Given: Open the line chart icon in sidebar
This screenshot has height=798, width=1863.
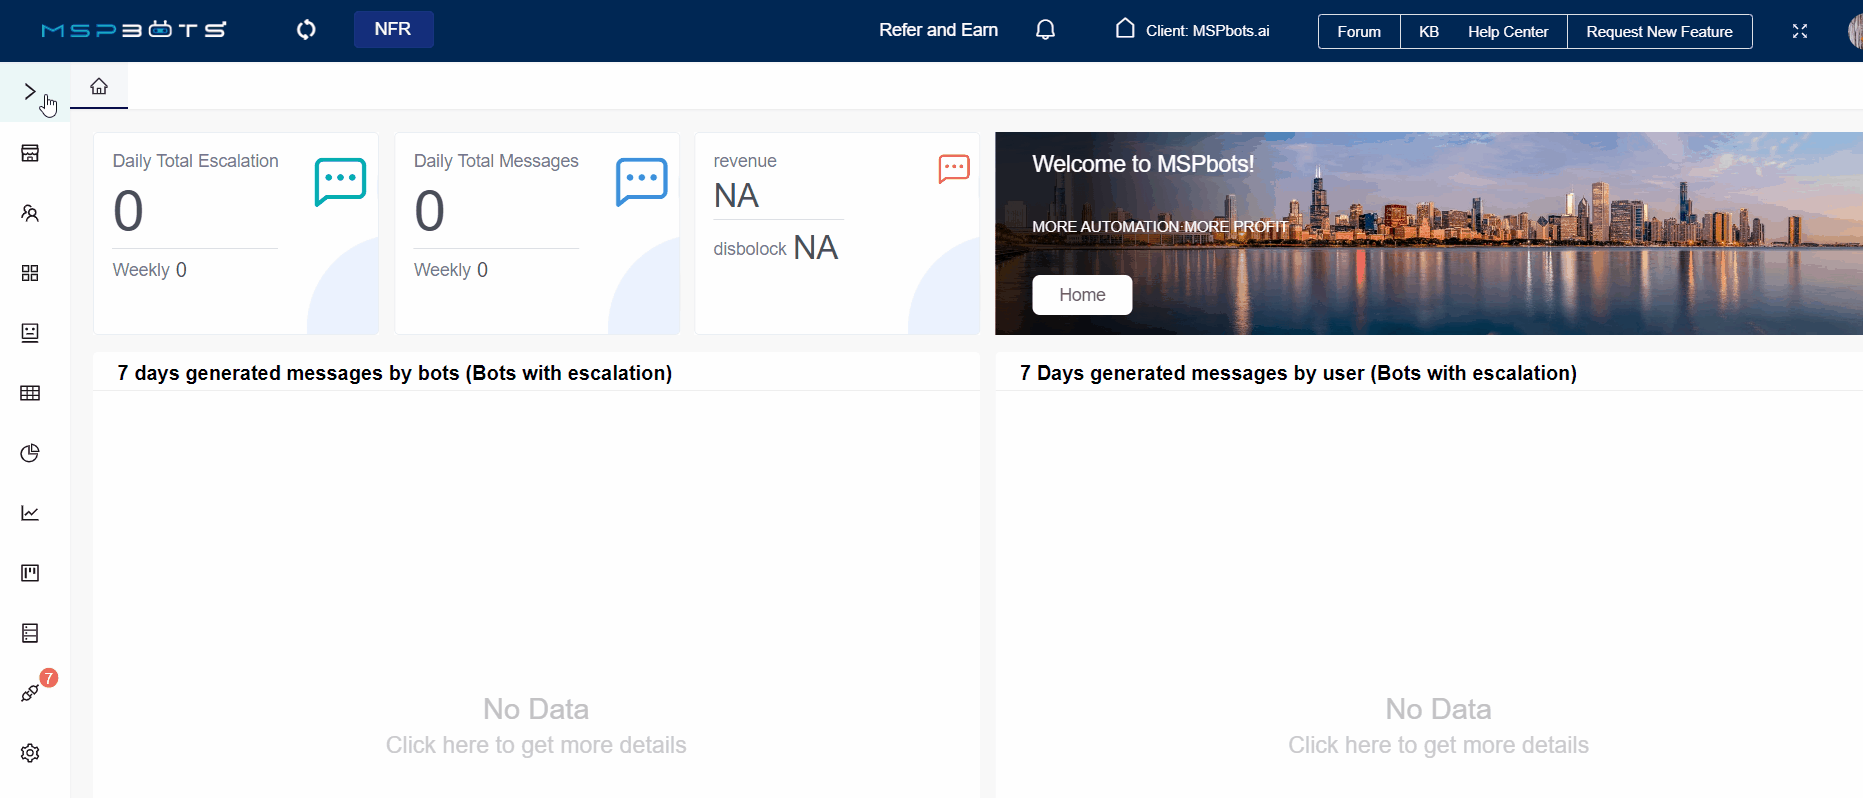Looking at the screenshot, I should click(30, 513).
